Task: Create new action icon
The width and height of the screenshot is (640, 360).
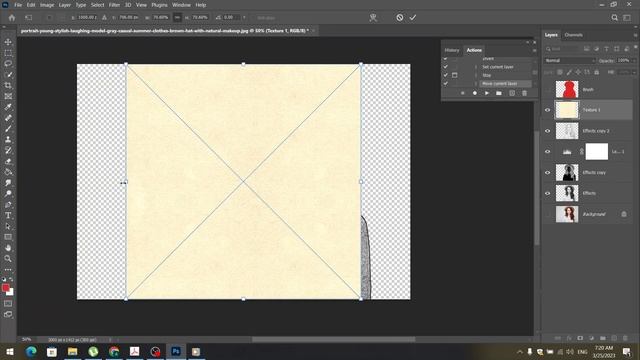Action: click(512, 93)
